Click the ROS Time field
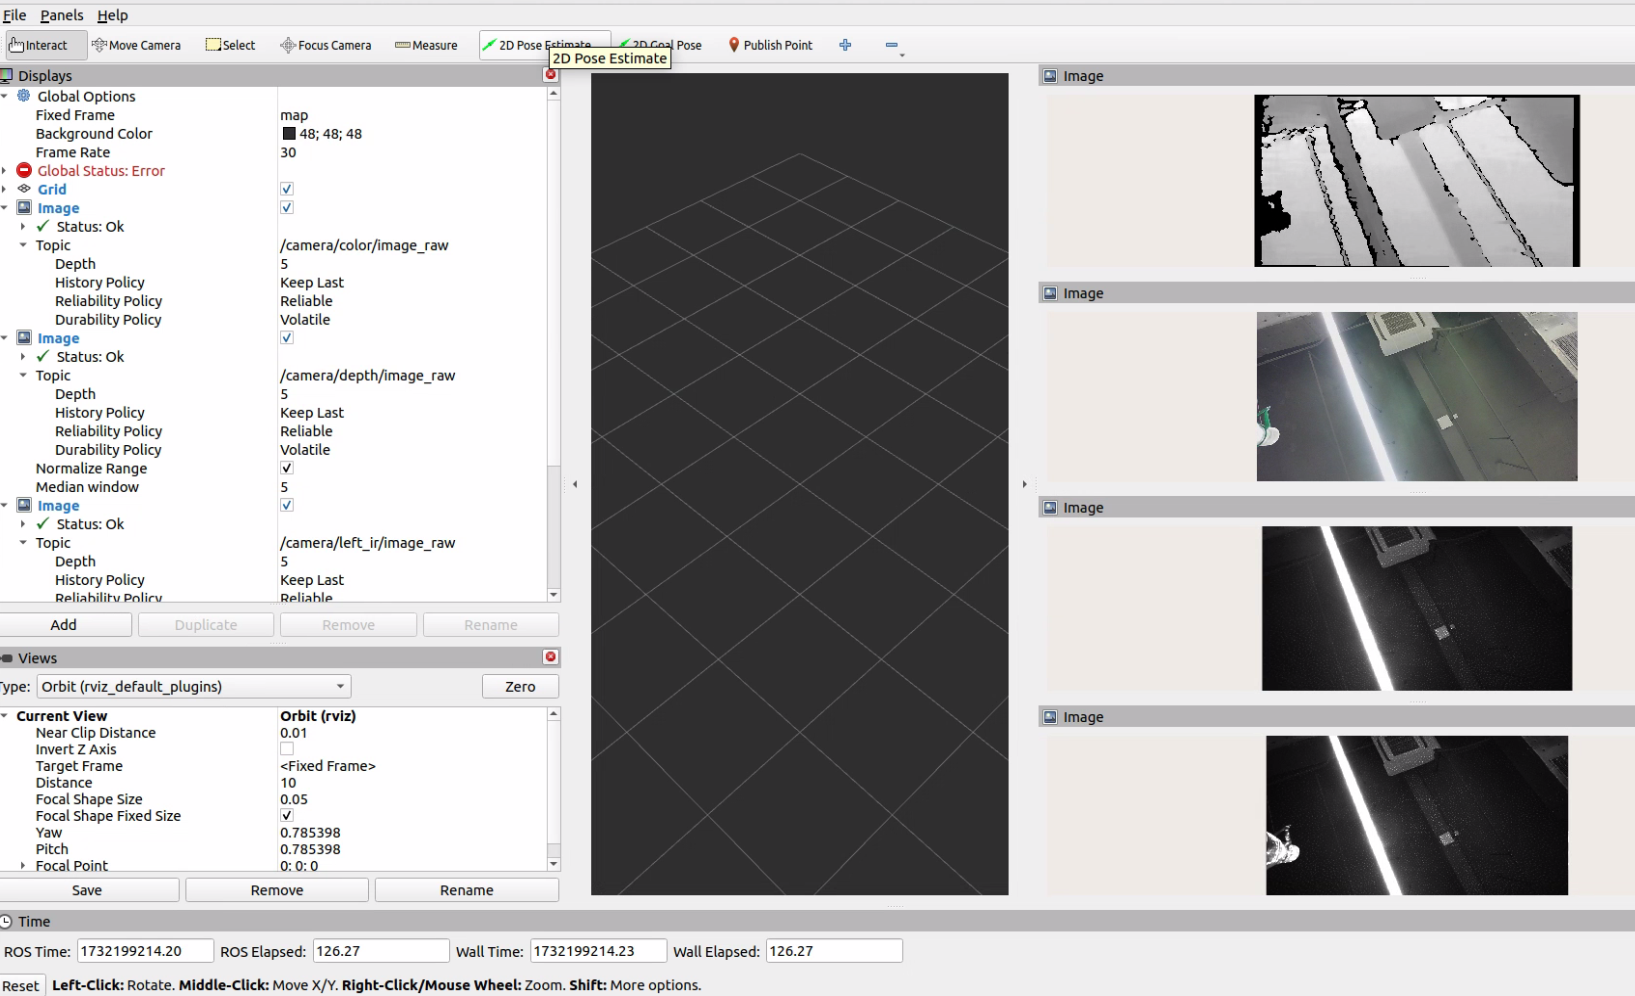Viewport: 1635px width, 996px height. 145,951
